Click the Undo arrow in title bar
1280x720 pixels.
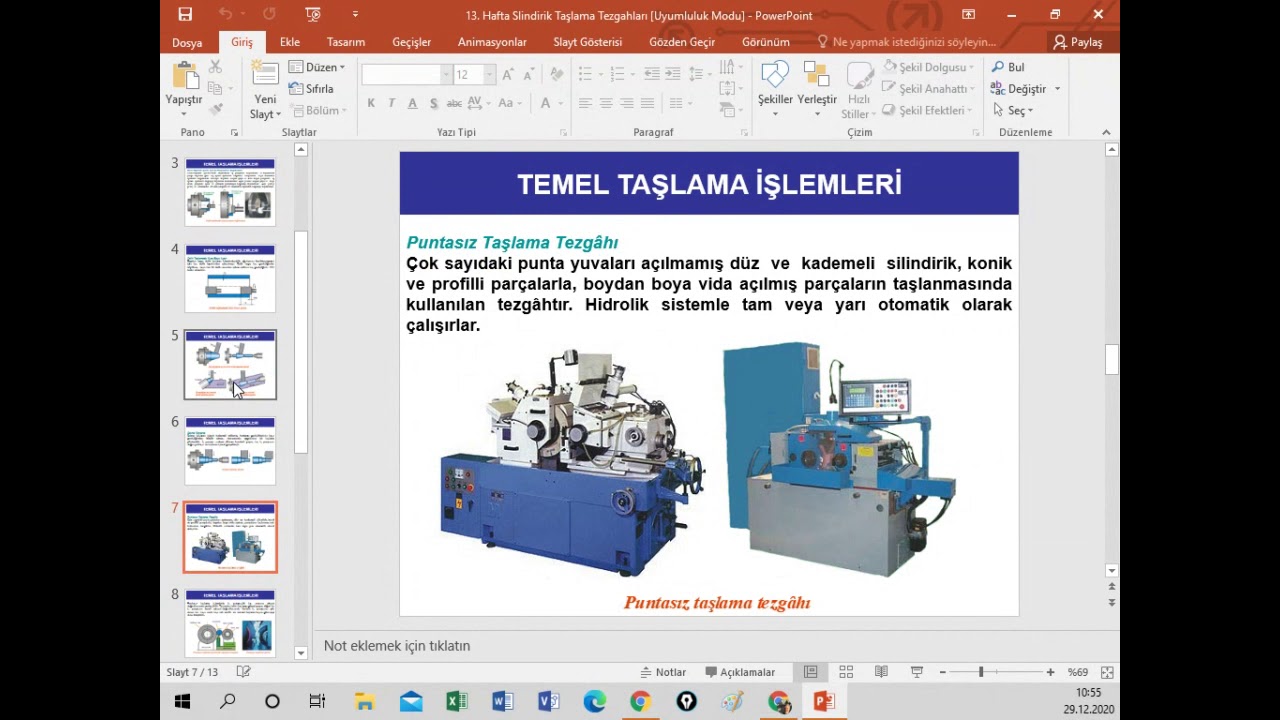click(226, 14)
